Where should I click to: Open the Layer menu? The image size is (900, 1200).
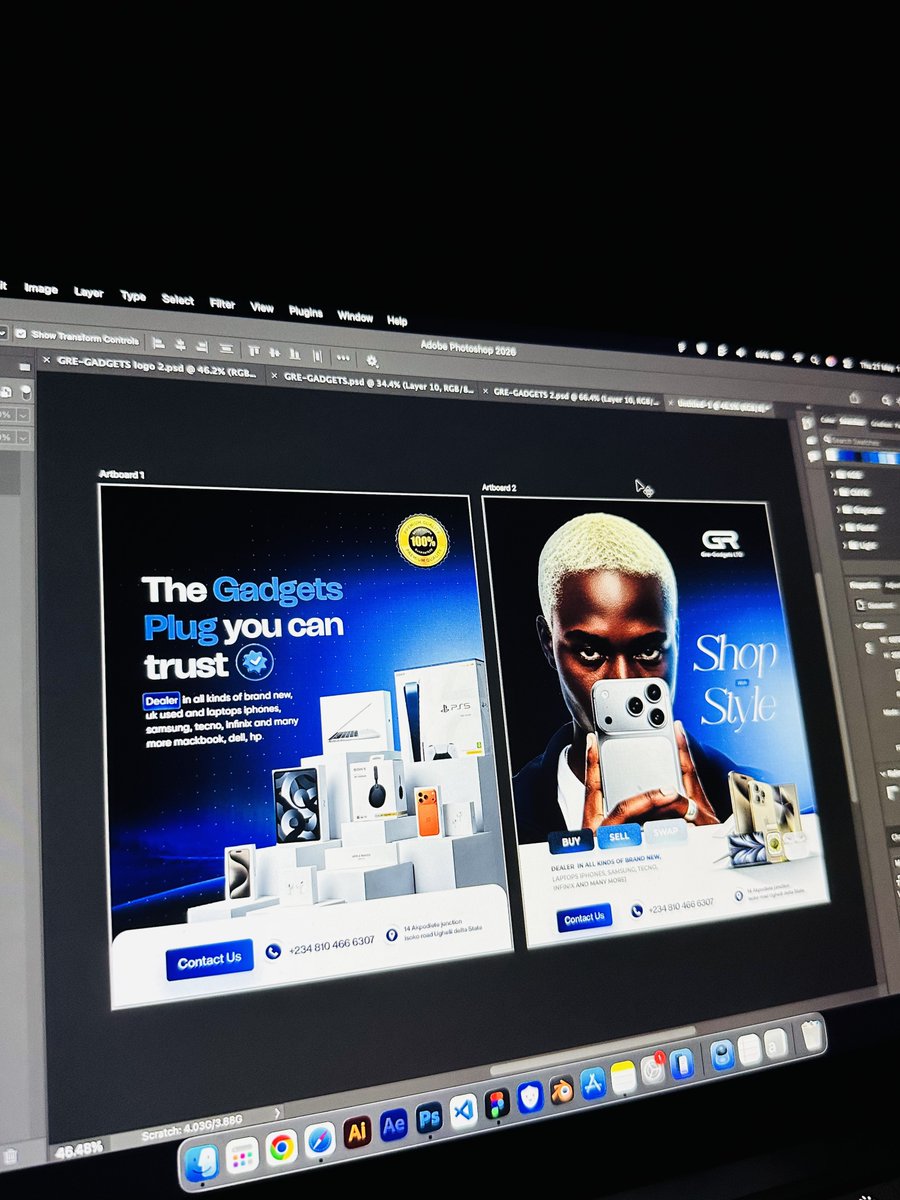point(89,293)
